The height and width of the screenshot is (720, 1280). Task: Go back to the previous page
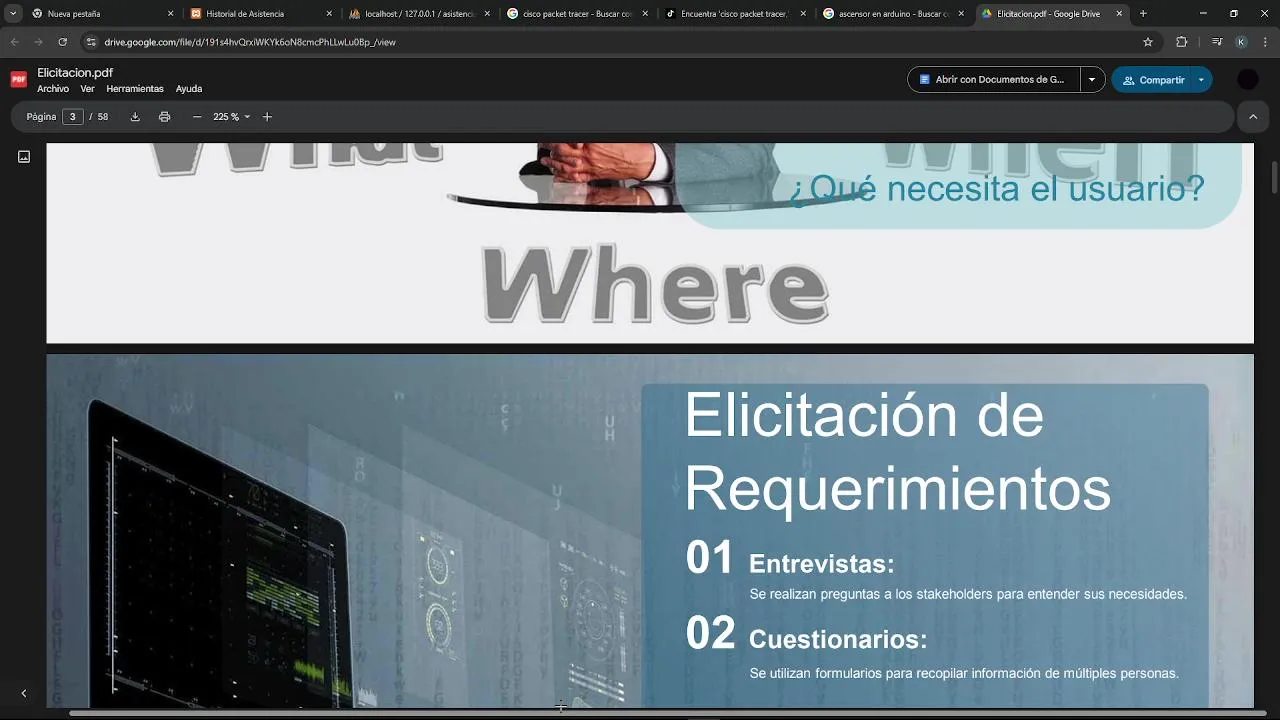click(x=14, y=42)
